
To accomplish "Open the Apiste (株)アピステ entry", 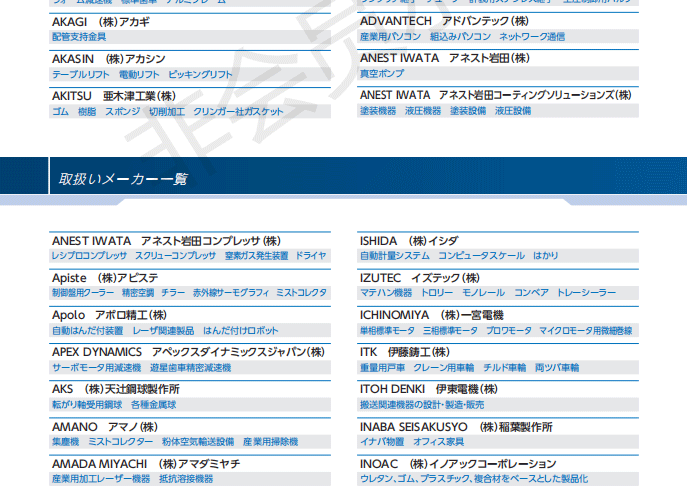I will [x=105, y=278].
